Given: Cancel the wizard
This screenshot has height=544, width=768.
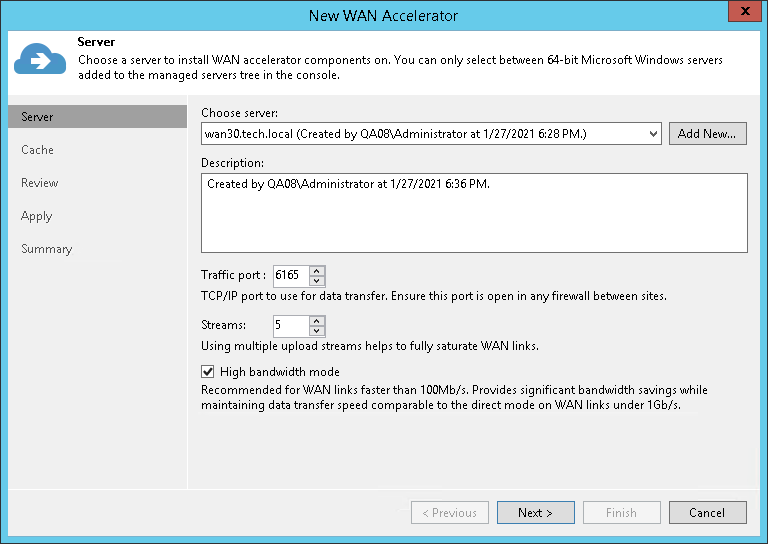Looking at the screenshot, I should pyautogui.click(x=707, y=513).
